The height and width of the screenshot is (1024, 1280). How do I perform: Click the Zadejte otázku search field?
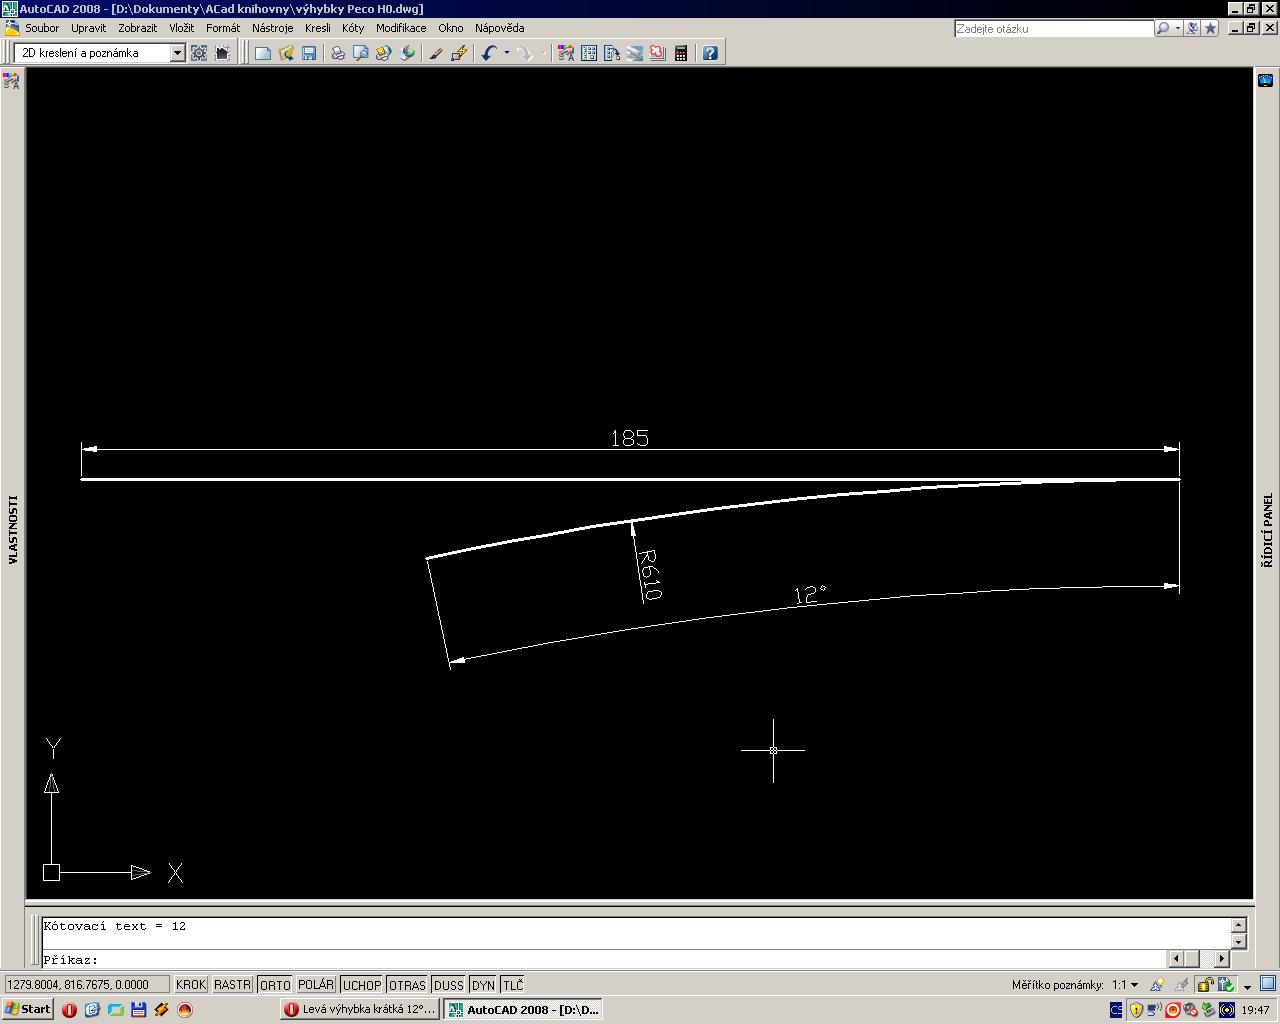coord(1053,29)
